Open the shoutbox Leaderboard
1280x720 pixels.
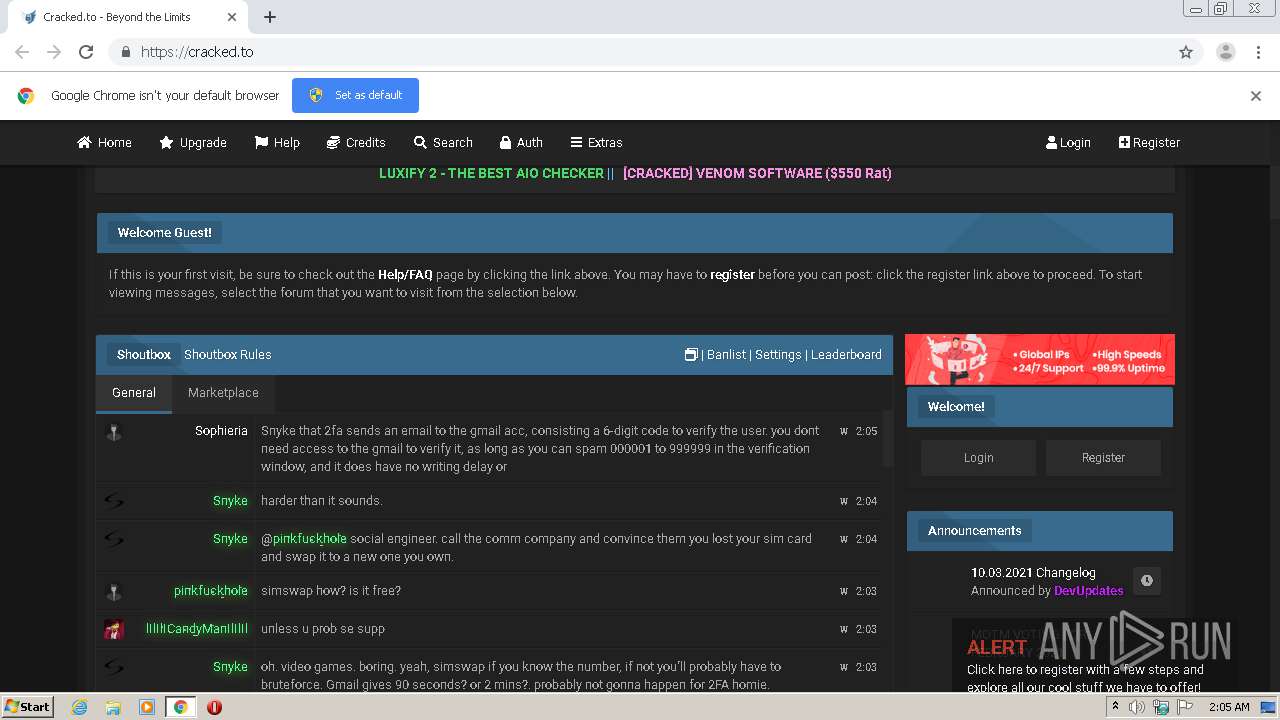point(846,354)
